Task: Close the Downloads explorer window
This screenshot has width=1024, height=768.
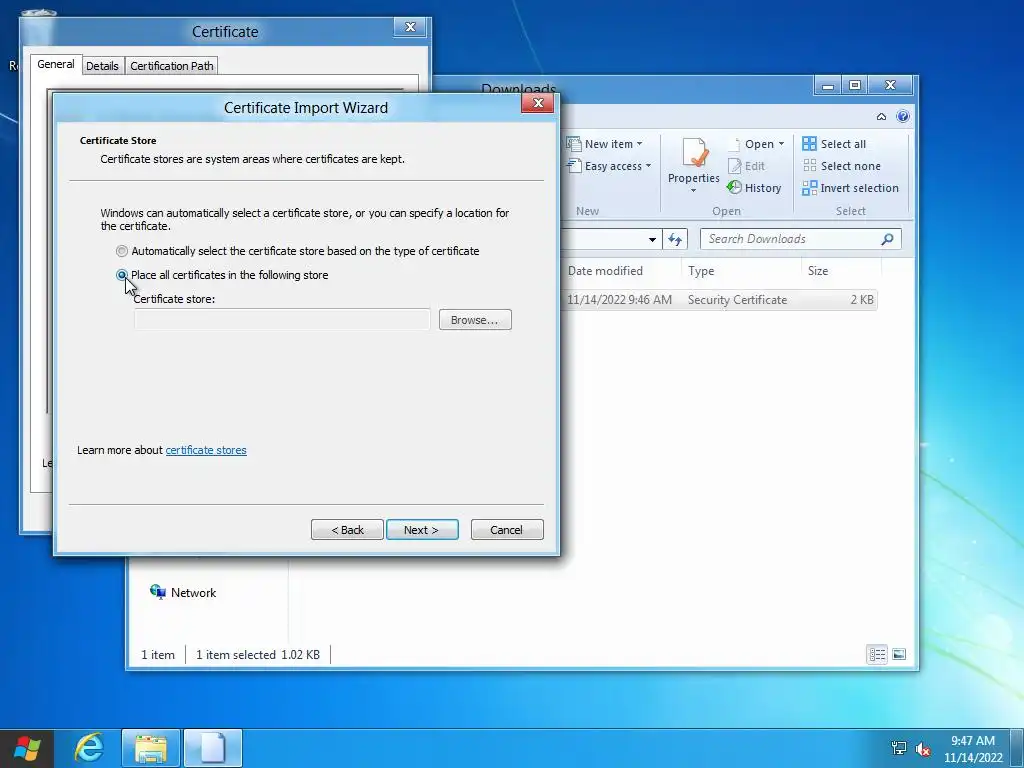Action: coord(889,86)
